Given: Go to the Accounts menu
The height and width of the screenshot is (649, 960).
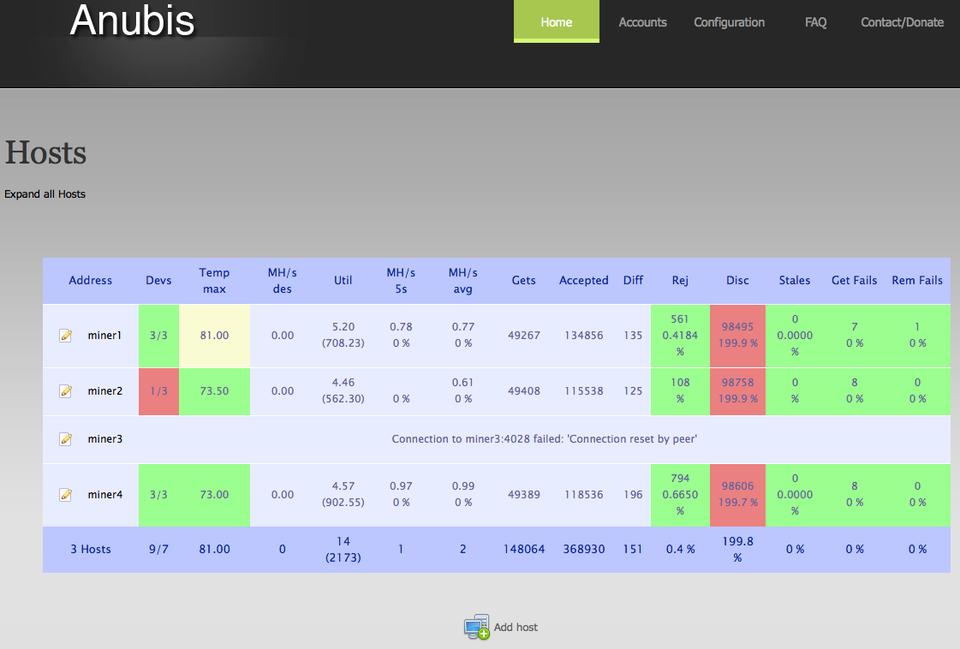Looking at the screenshot, I should 642,22.
